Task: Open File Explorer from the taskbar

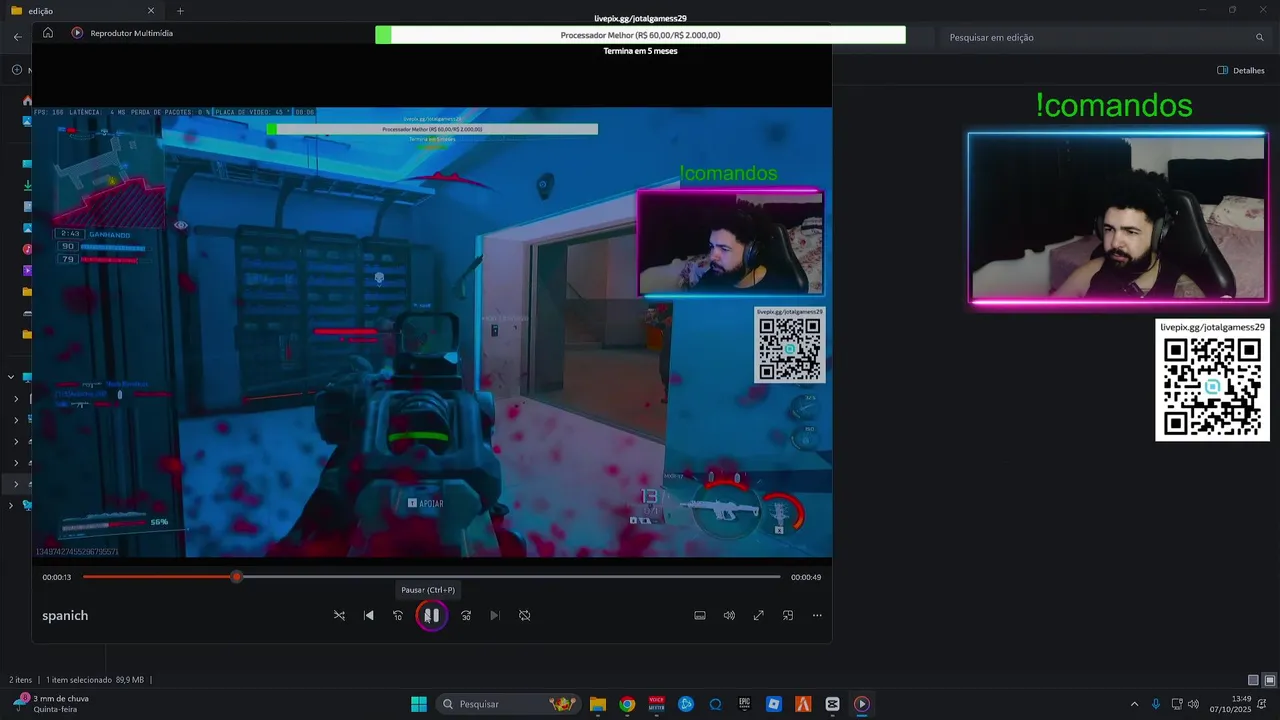Action: 597,704
